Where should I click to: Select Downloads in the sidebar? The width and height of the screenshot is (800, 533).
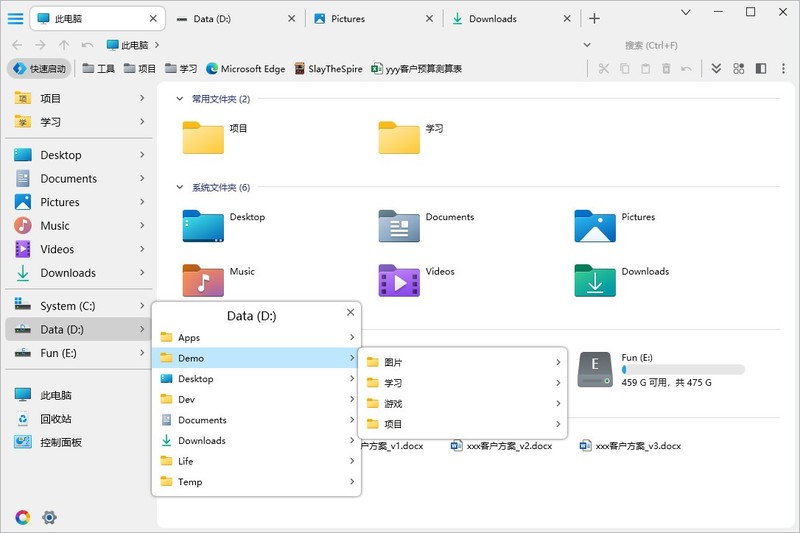point(79,273)
